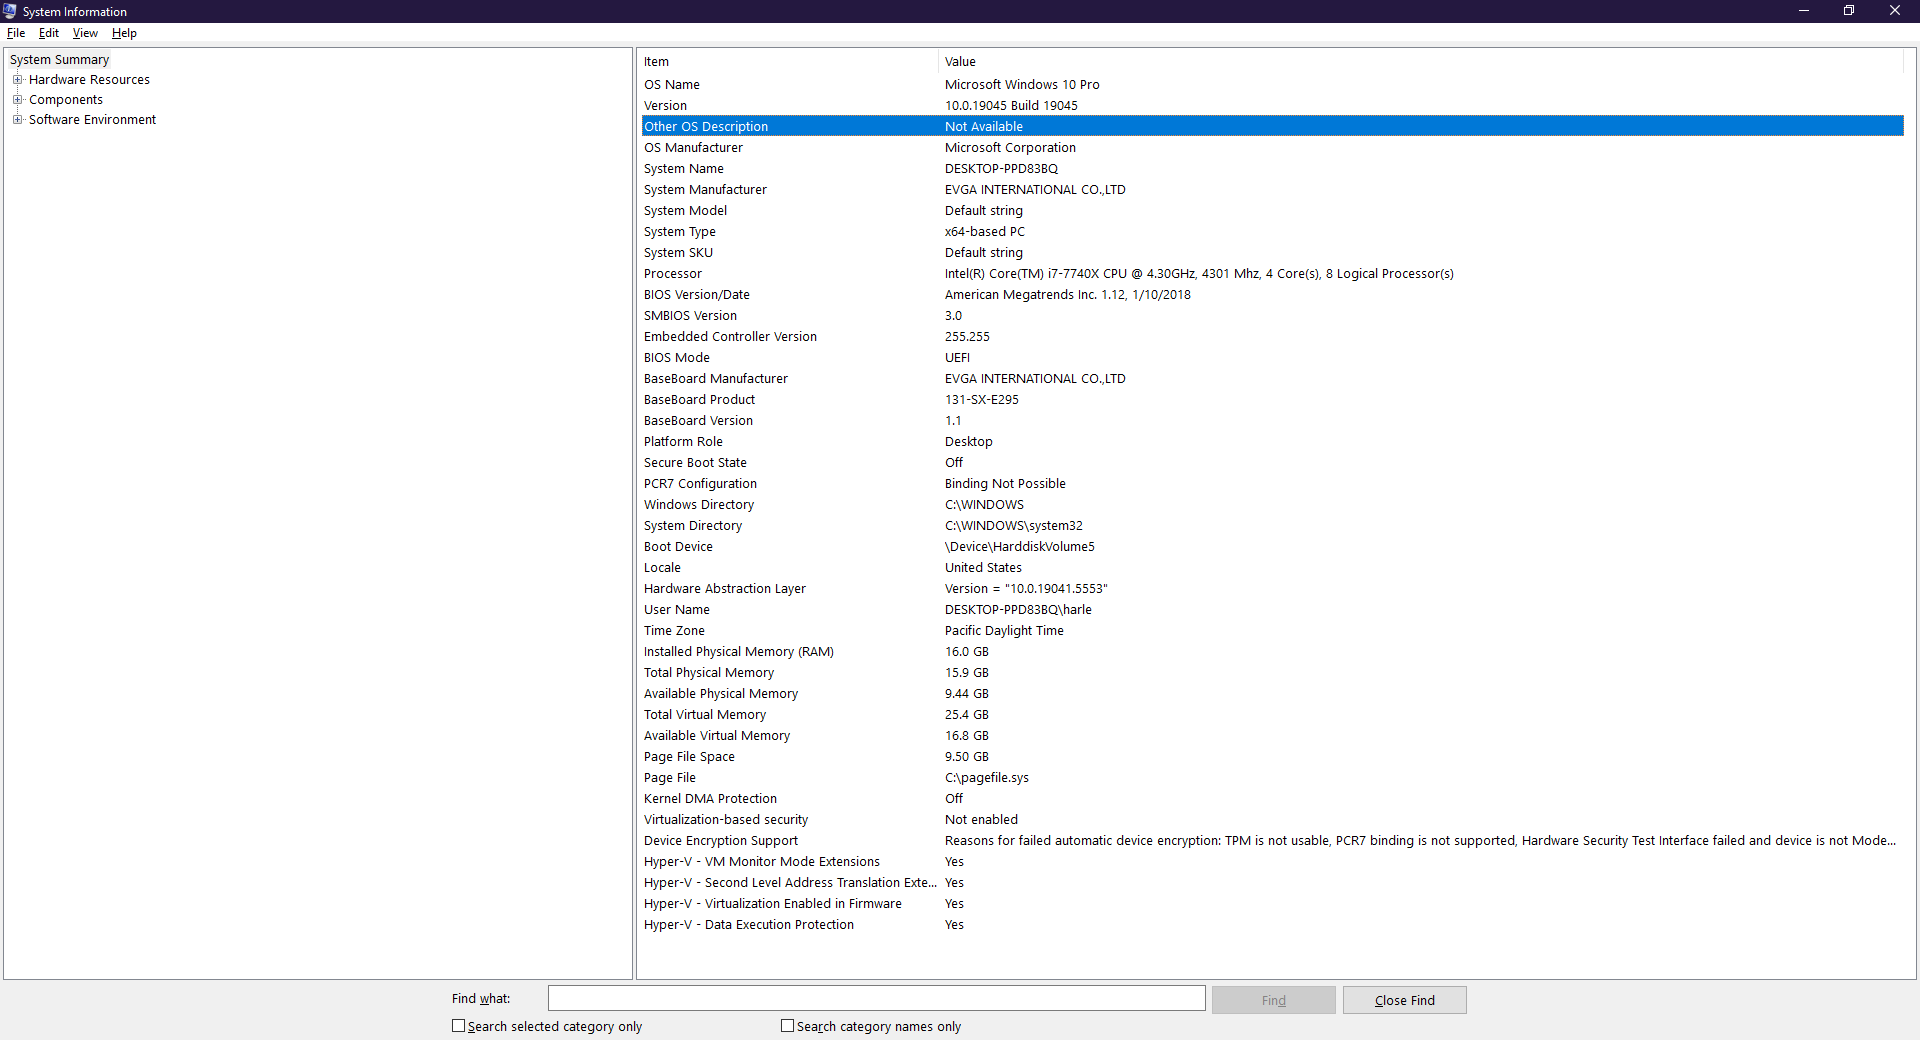The width and height of the screenshot is (1920, 1040).
Task: Select the Windows Directory row
Action: pos(1272,505)
